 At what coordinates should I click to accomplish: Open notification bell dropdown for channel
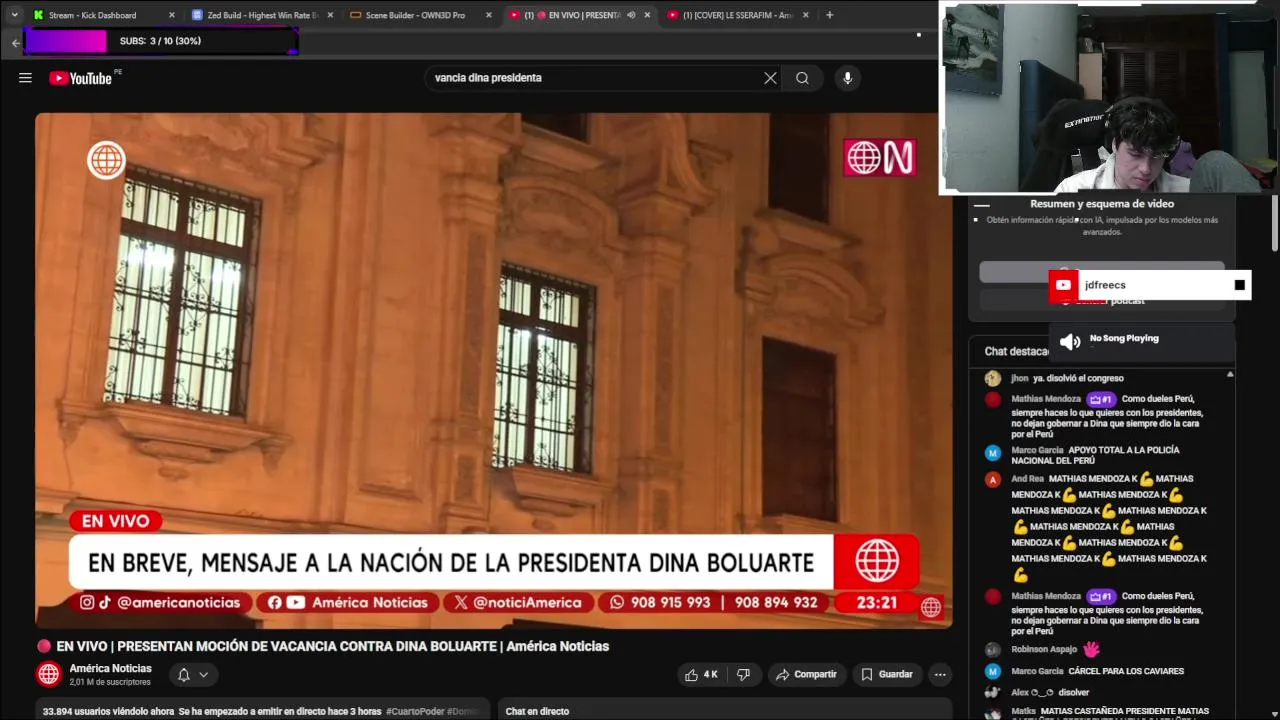193,675
